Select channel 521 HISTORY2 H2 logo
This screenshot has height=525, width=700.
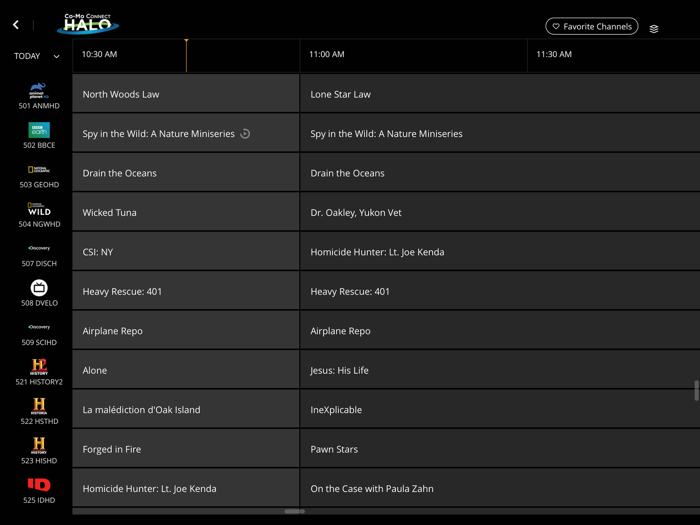pos(39,367)
